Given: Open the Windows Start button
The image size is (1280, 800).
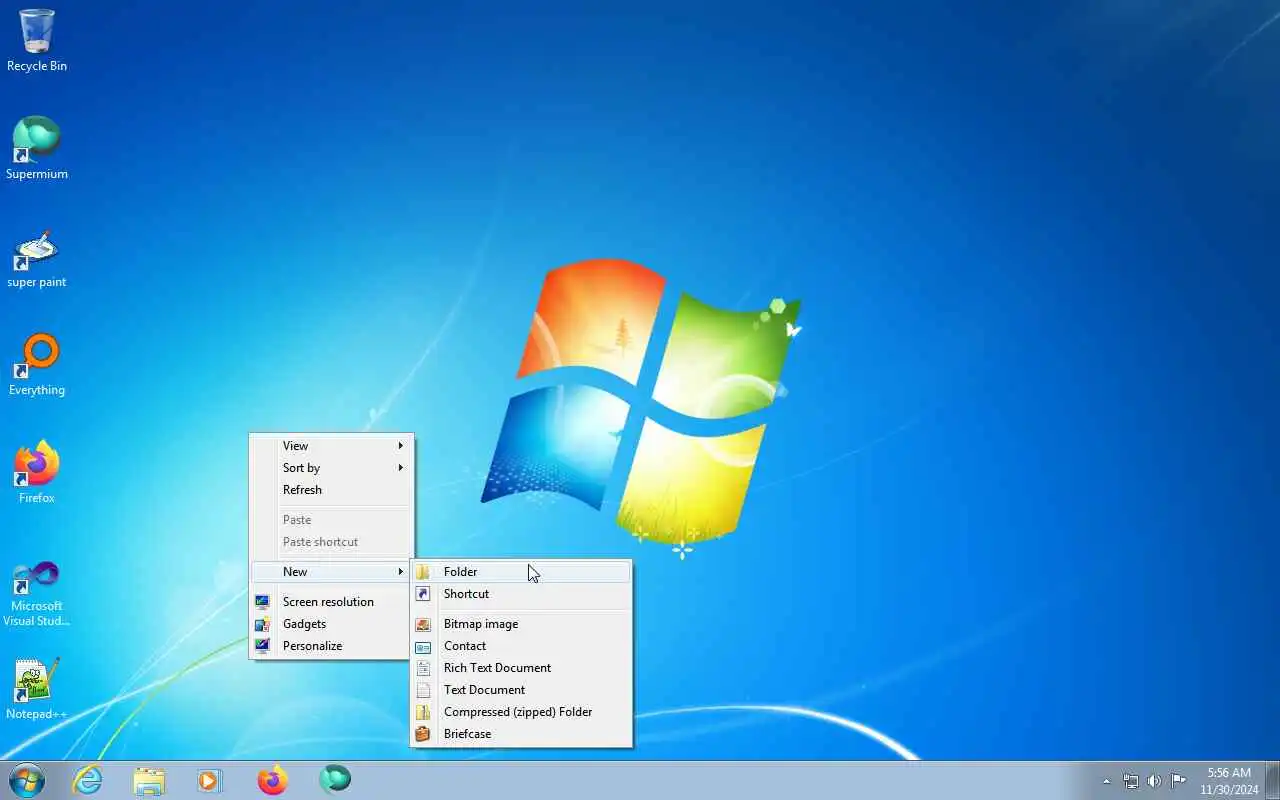Looking at the screenshot, I should [27, 779].
